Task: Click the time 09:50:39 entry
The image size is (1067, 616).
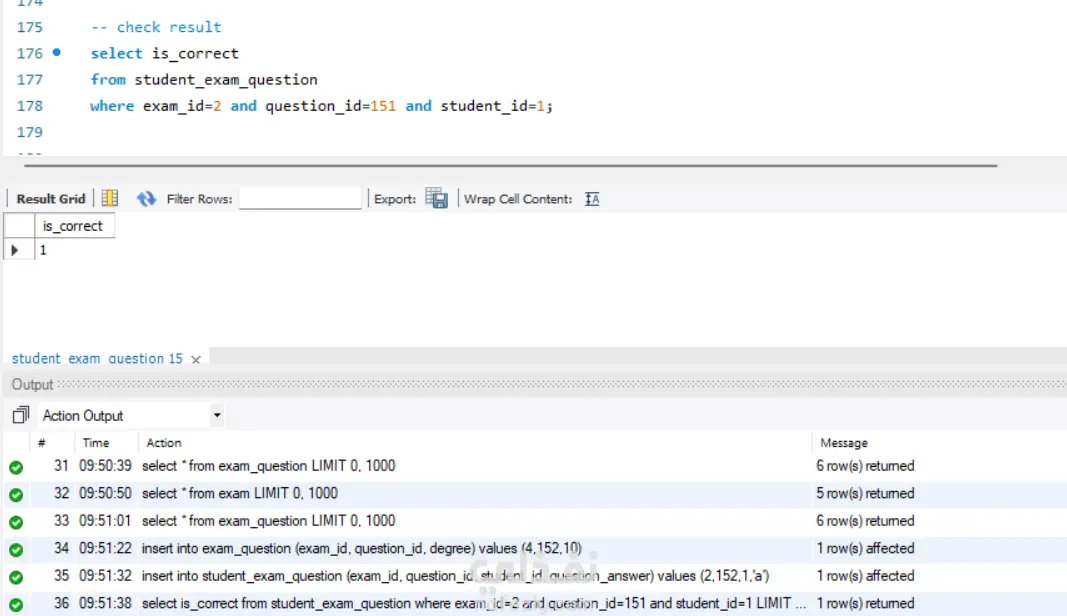Action: coord(105,466)
